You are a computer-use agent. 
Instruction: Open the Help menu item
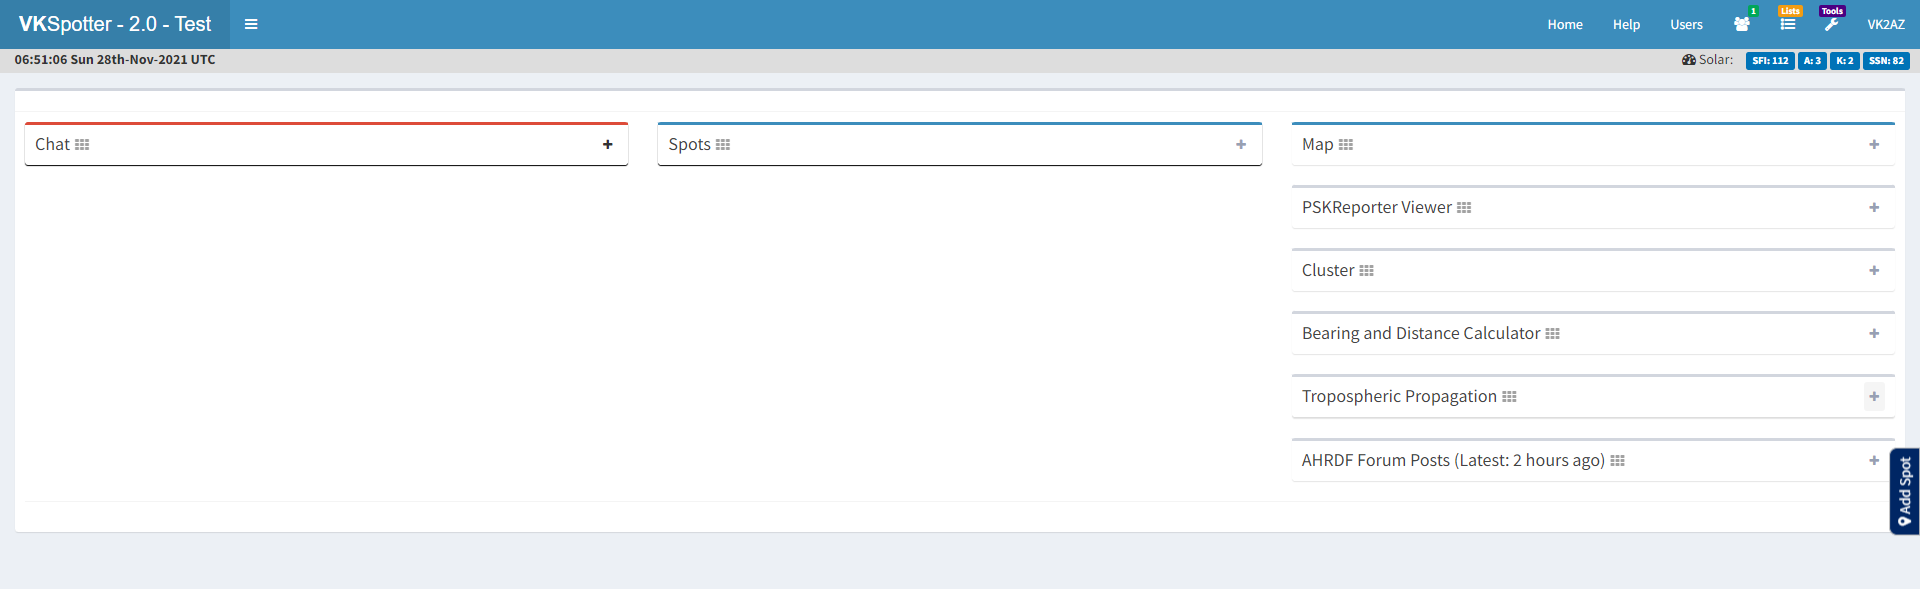click(x=1626, y=25)
